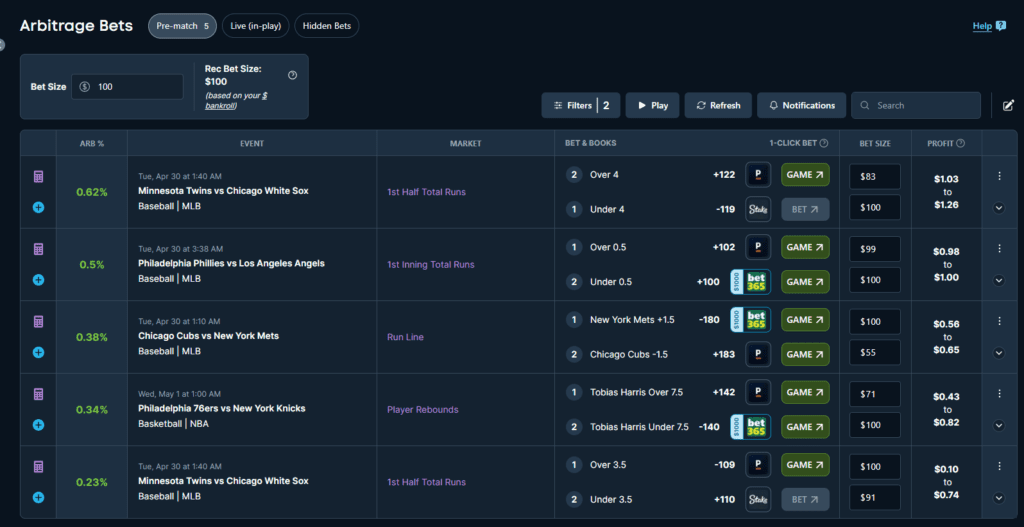The height and width of the screenshot is (527, 1024).
Task: Expand the Phillies vs Angels row chevron
Action: pyautogui.click(x=999, y=280)
